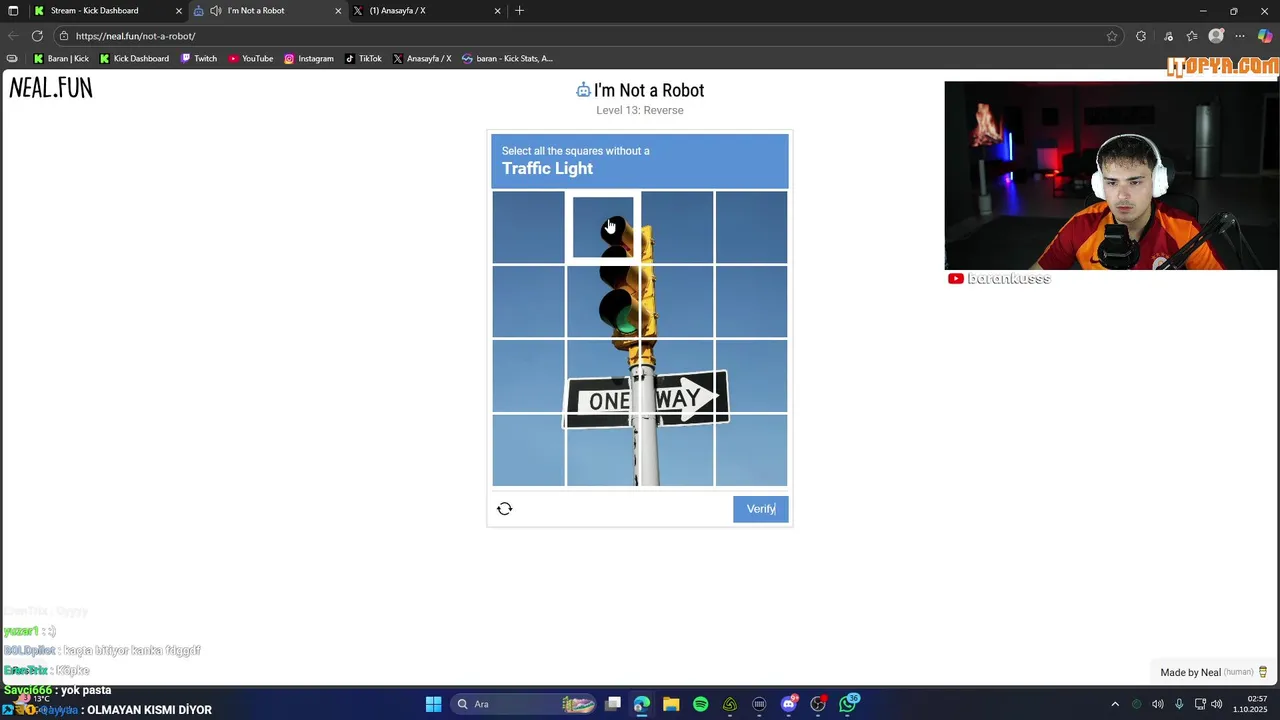Screen dimensions: 1280x720
Task: Focus the neal.fun address bar
Action: [590, 36]
